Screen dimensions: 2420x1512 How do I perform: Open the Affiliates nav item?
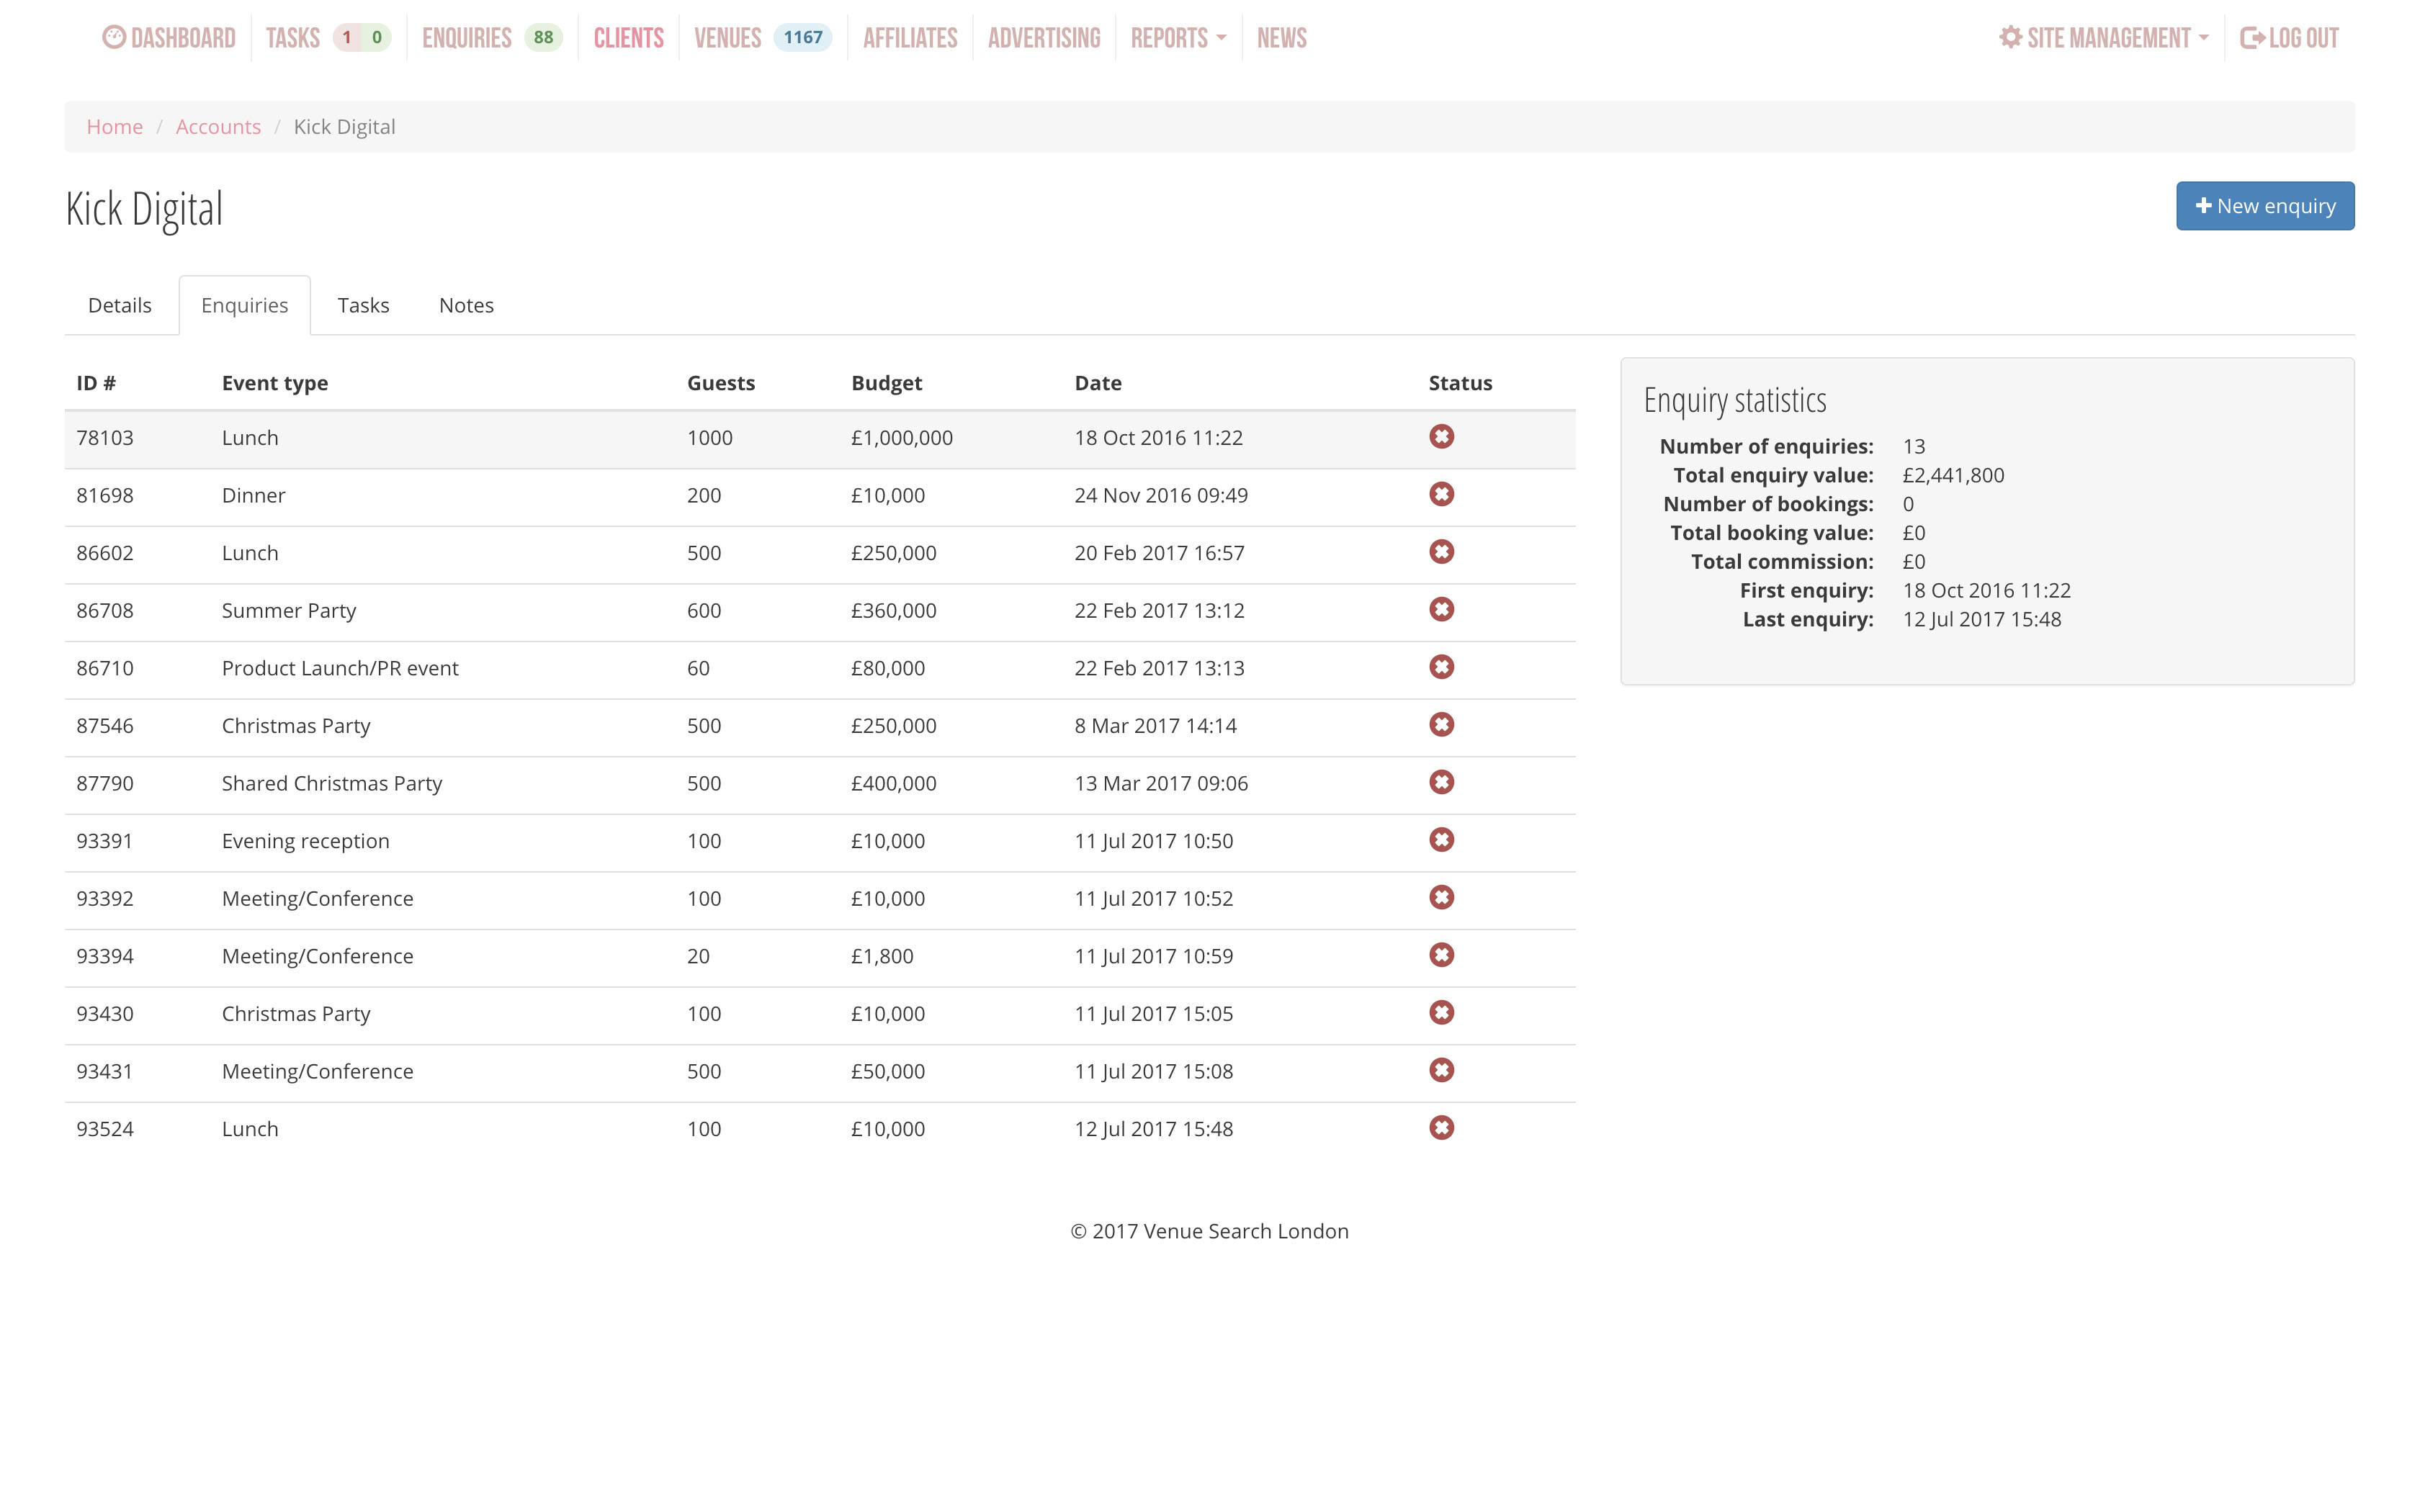click(910, 38)
